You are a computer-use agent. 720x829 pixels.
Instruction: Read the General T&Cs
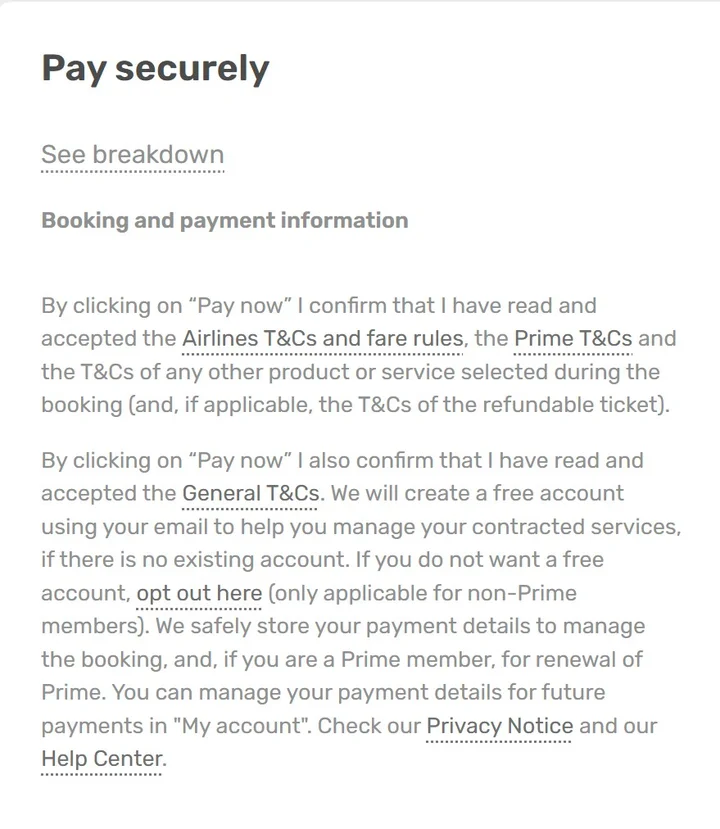point(250,494)
